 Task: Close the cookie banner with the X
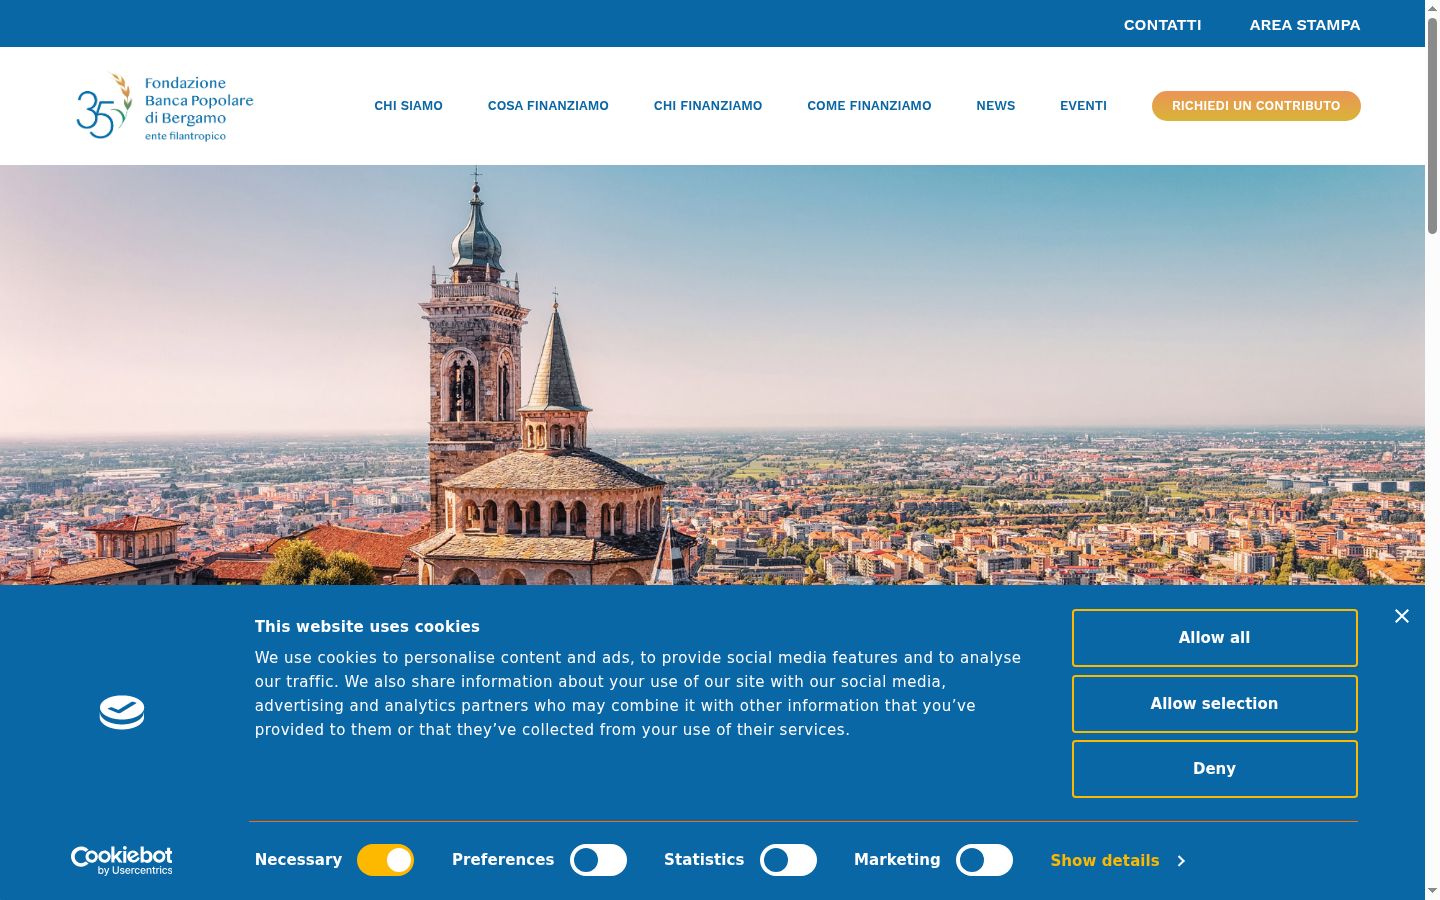point(1402,616)
